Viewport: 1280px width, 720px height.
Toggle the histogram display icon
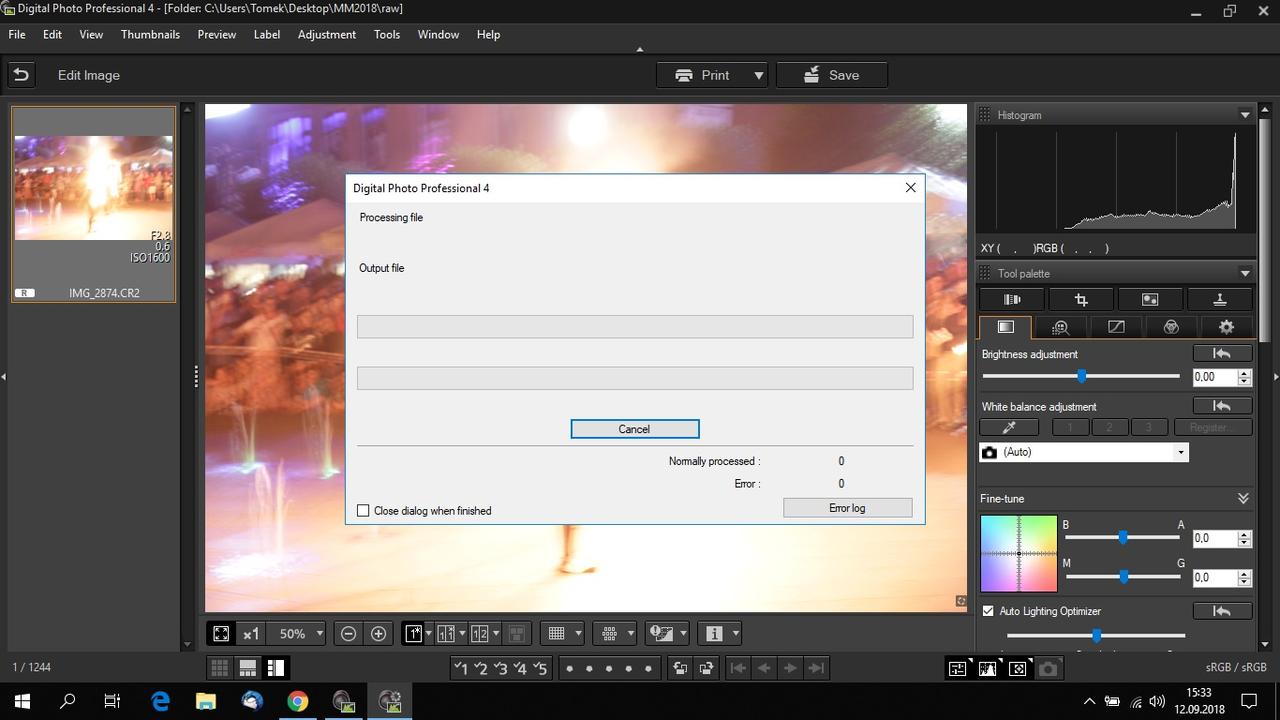pyautogui.click(x=988, y=668)
